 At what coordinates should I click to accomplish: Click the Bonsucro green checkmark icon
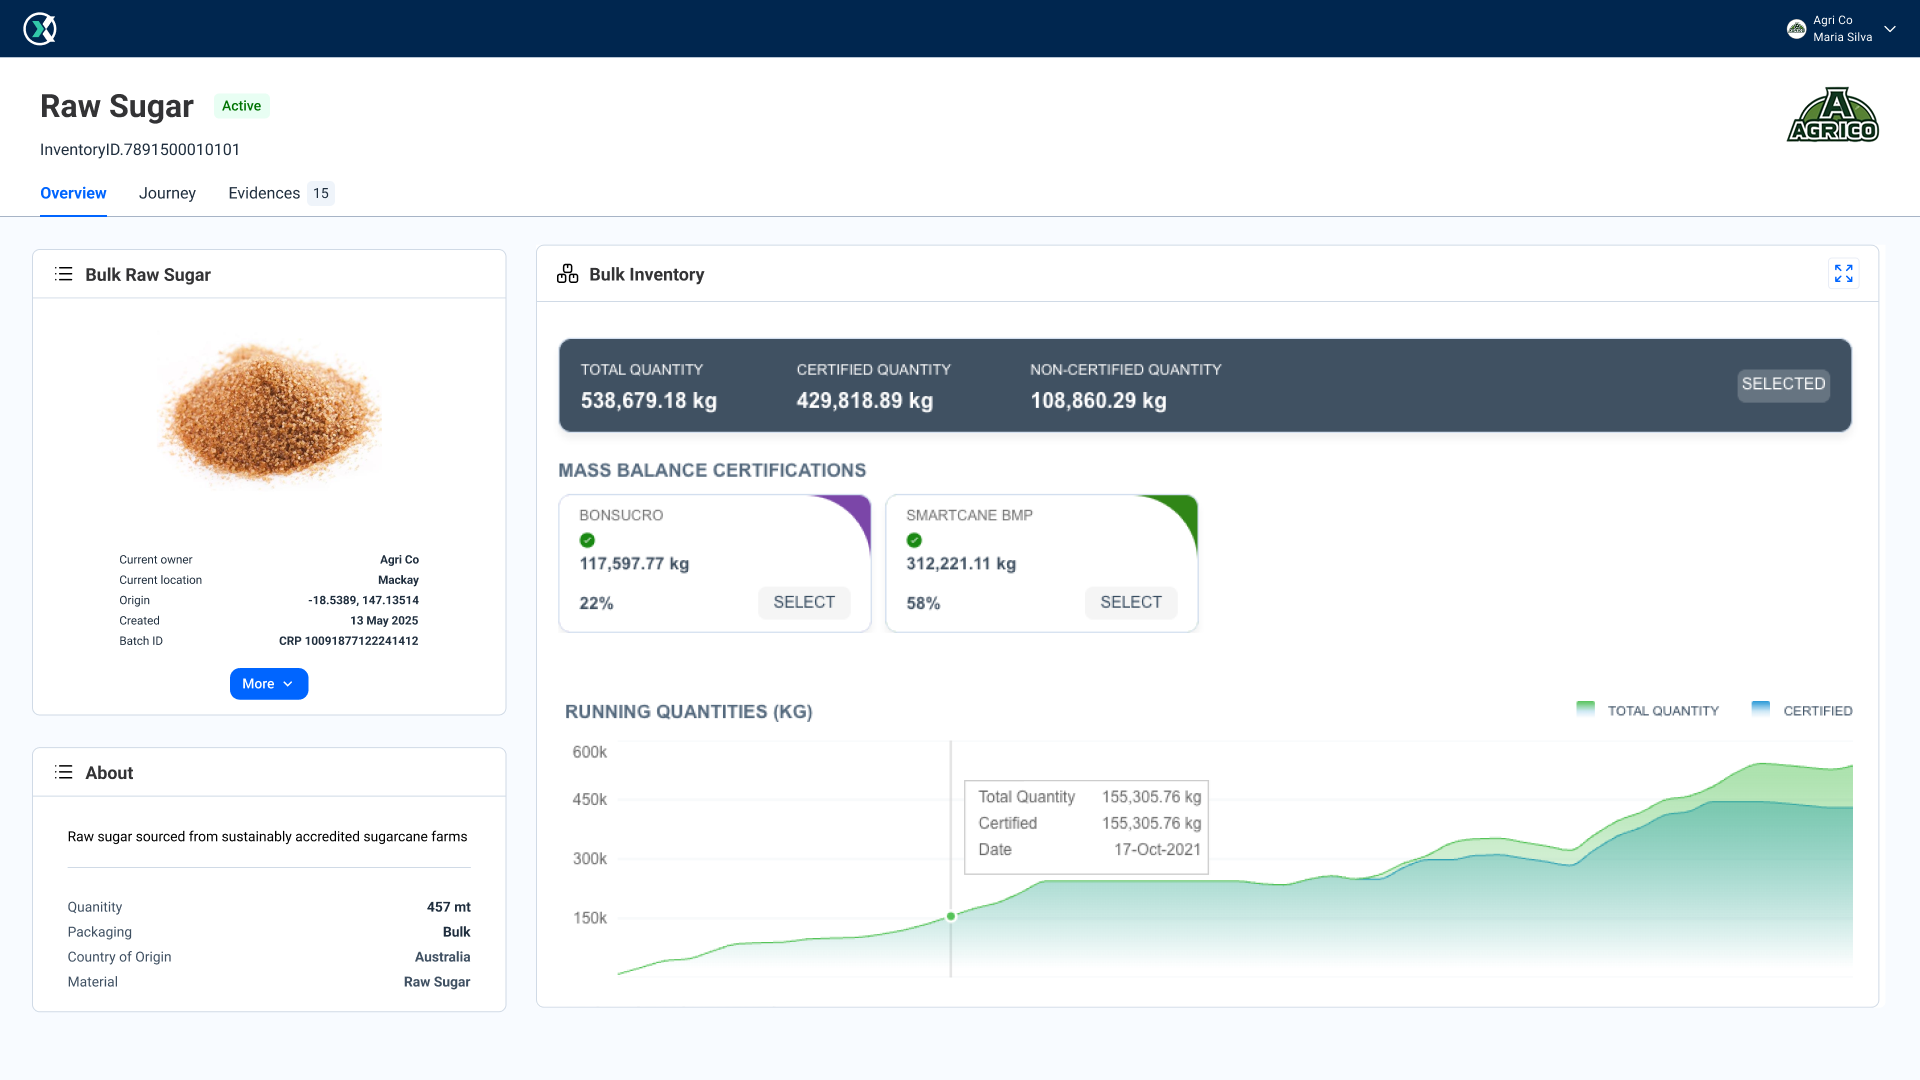pos(587,540)
